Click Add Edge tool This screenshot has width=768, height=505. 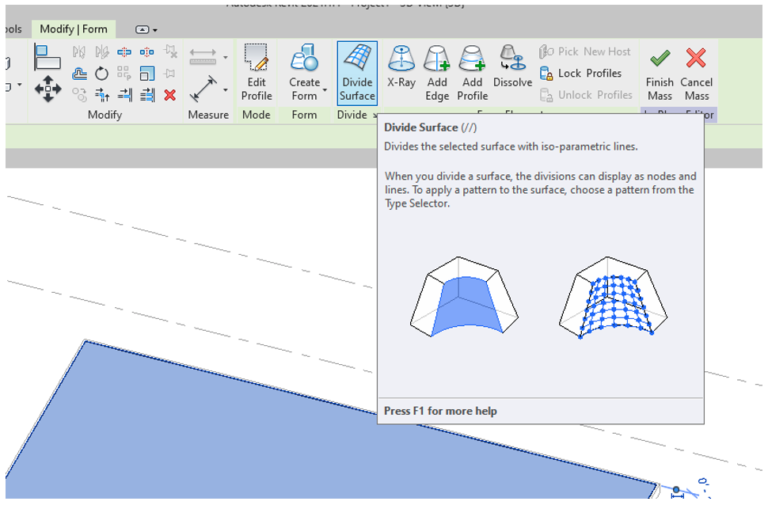437,73
